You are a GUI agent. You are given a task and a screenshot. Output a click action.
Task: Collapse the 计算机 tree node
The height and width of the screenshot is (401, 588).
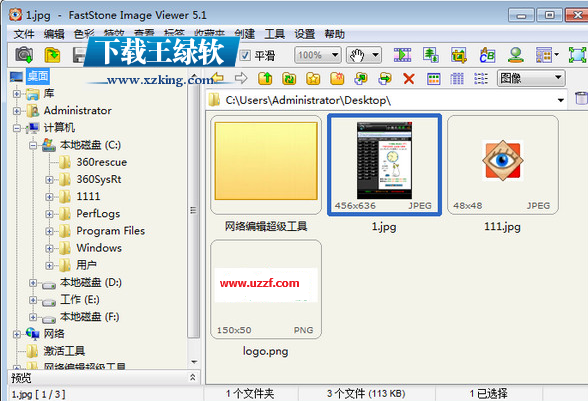[16, 128]
